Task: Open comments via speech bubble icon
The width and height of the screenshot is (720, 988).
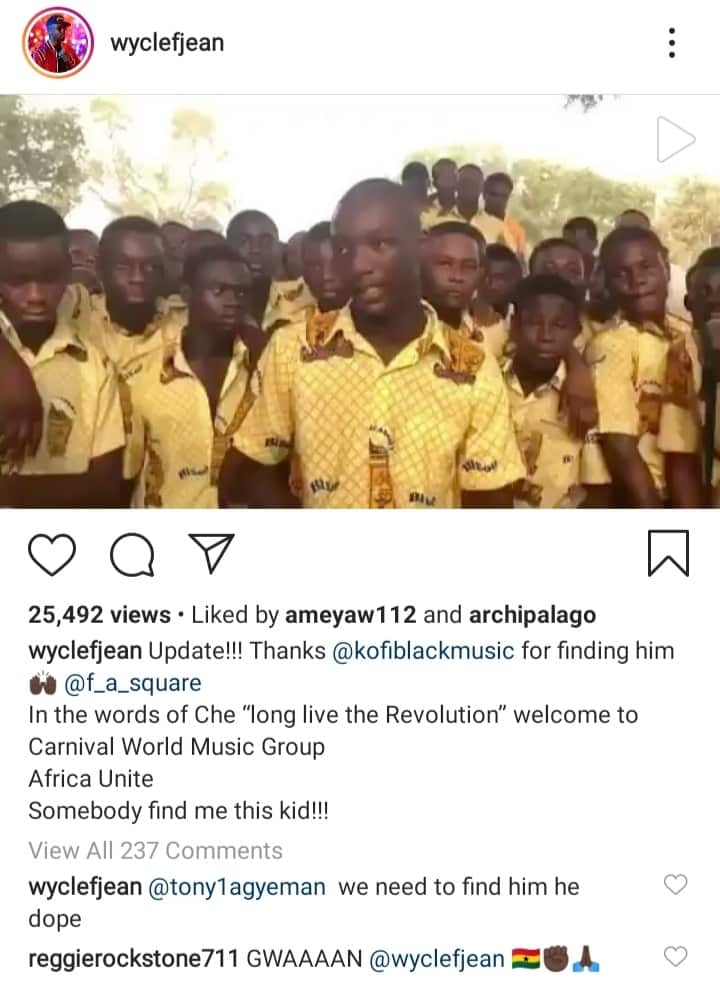Action: pyautogui.click(x=132, y=554)
